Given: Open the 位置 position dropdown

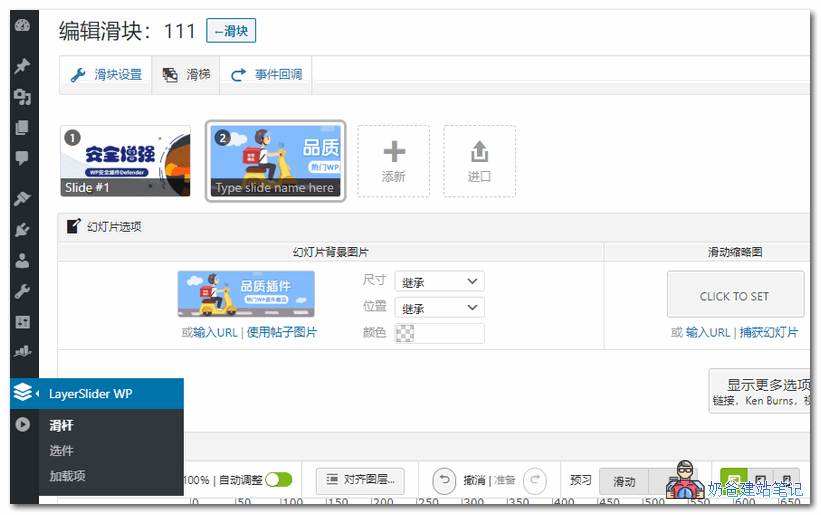Looking at the screenshot, I should [x=439, y=307].
